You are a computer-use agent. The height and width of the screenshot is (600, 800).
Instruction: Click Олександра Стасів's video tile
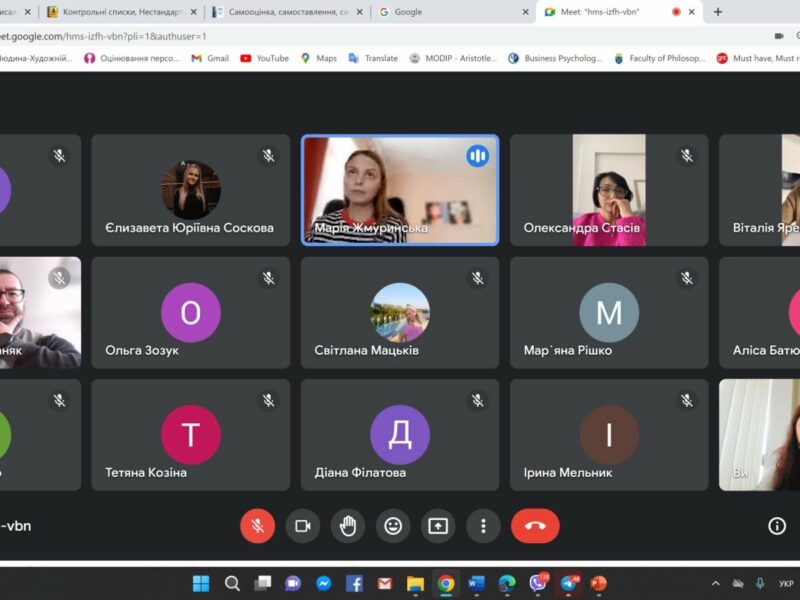[x=608, y=190]
